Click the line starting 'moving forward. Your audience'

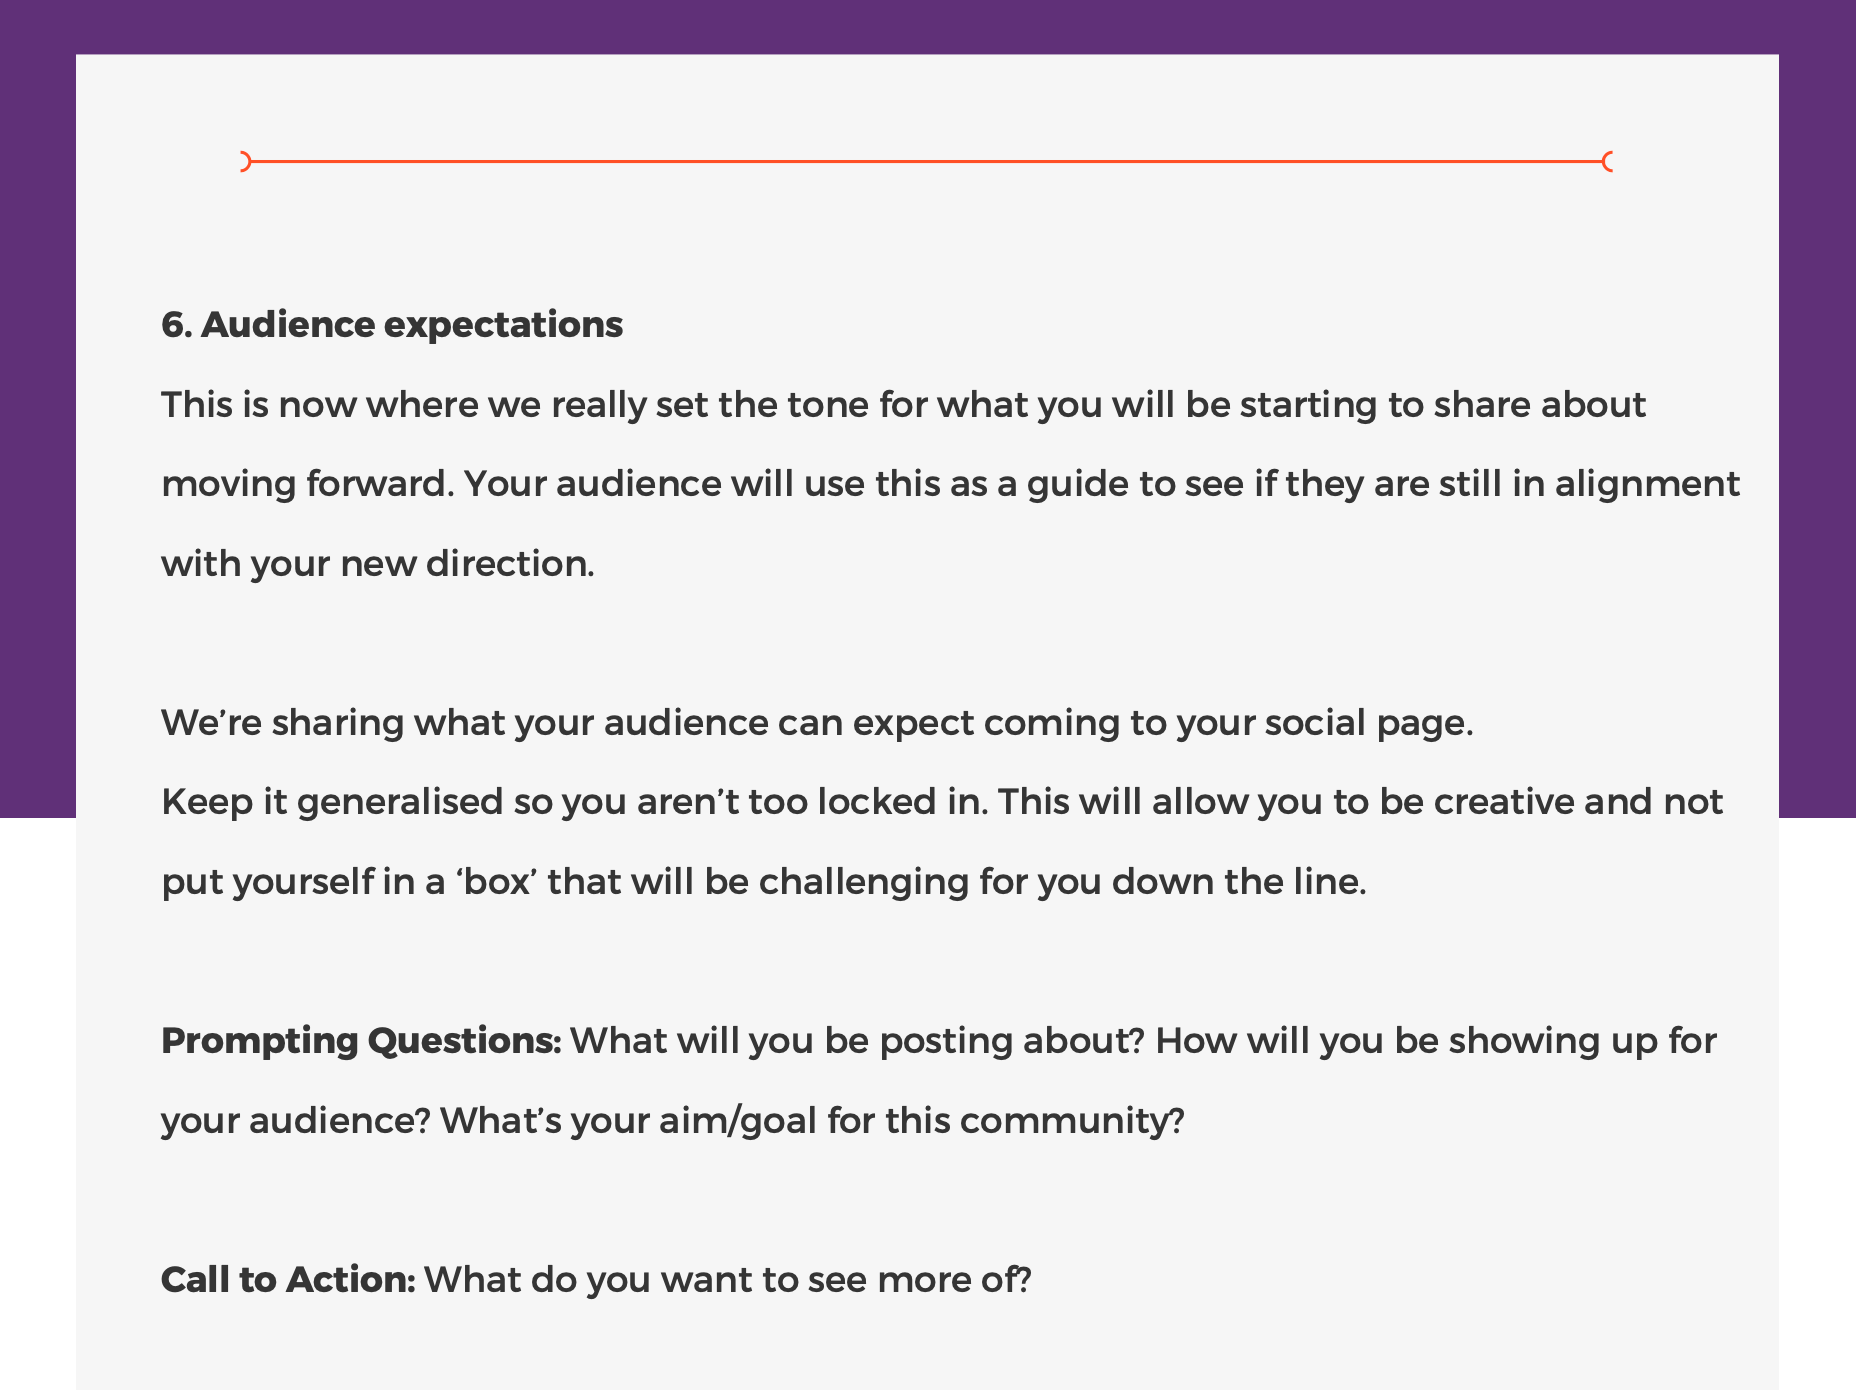951,484
